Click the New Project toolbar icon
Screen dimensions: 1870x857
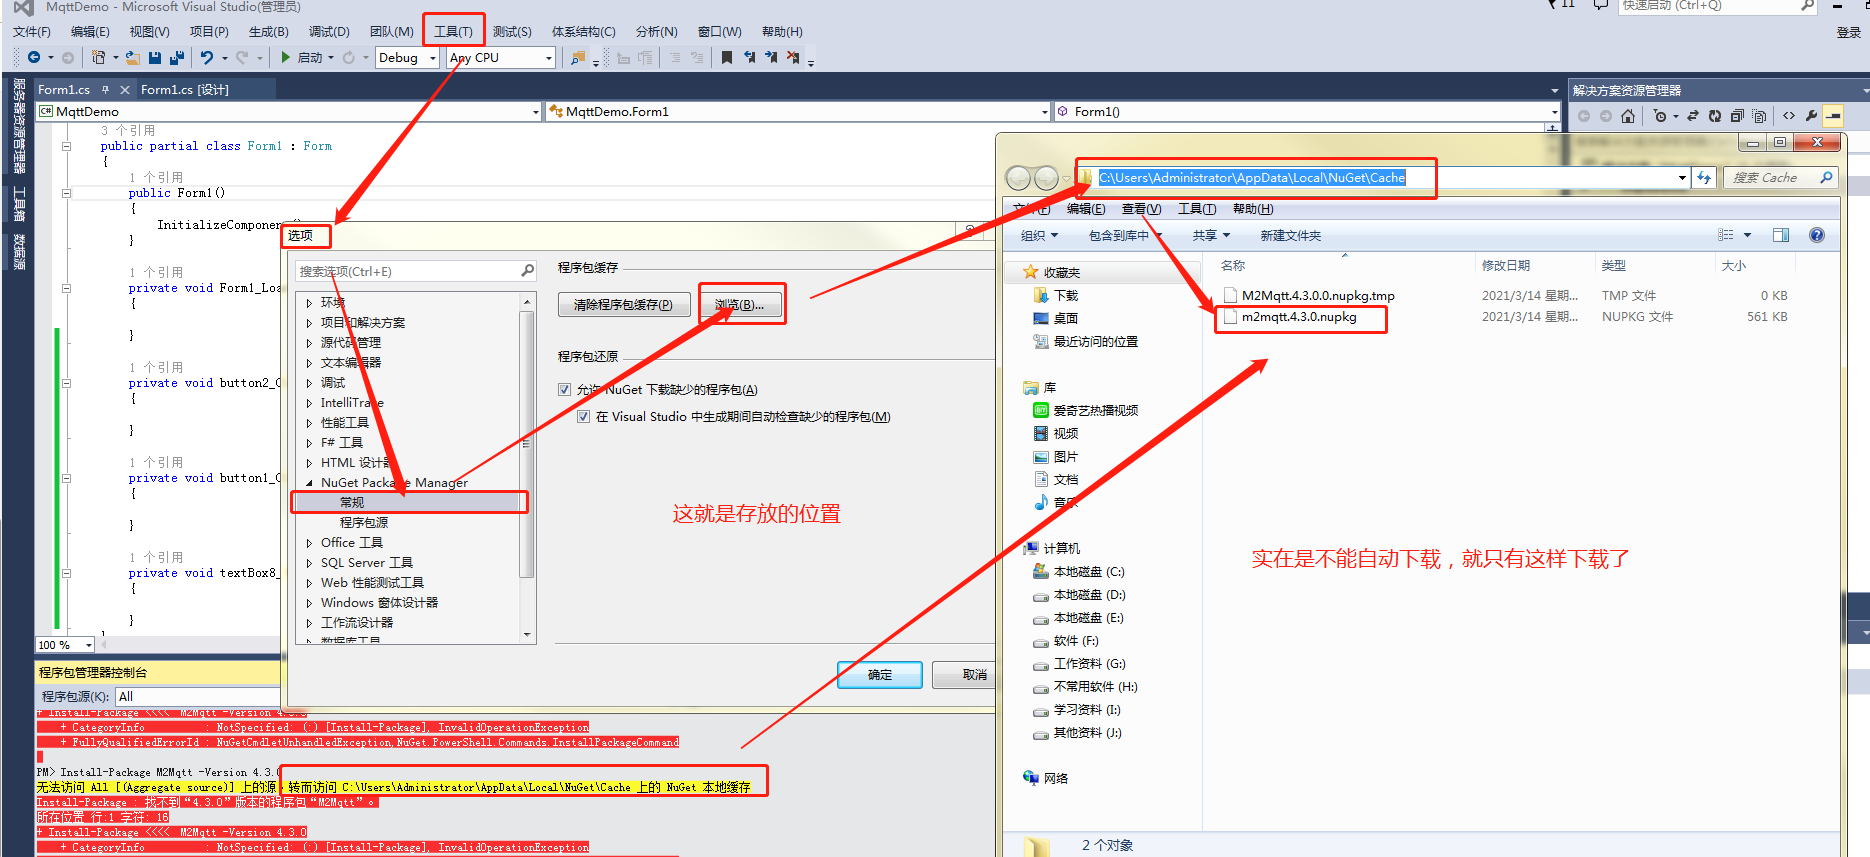tap(98, 57)
